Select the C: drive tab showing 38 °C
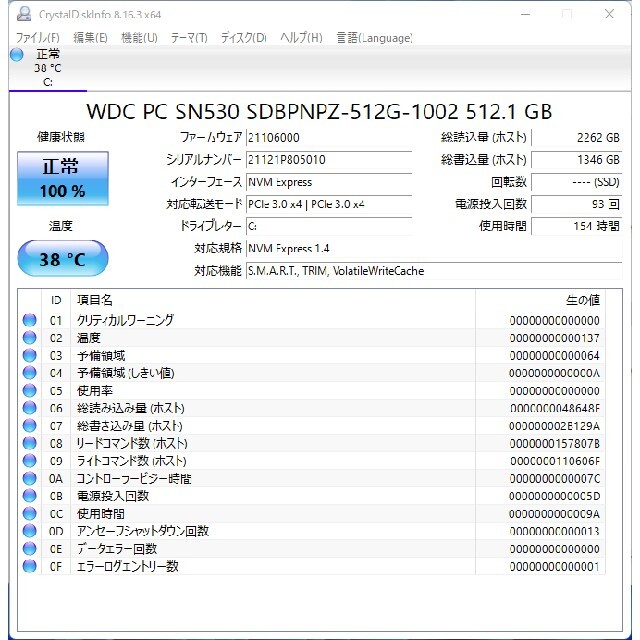 click(x=48, y=68)
